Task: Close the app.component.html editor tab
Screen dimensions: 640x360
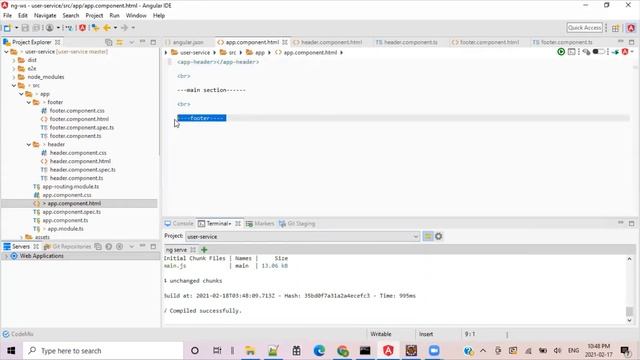Action: (x=285, y=42)
